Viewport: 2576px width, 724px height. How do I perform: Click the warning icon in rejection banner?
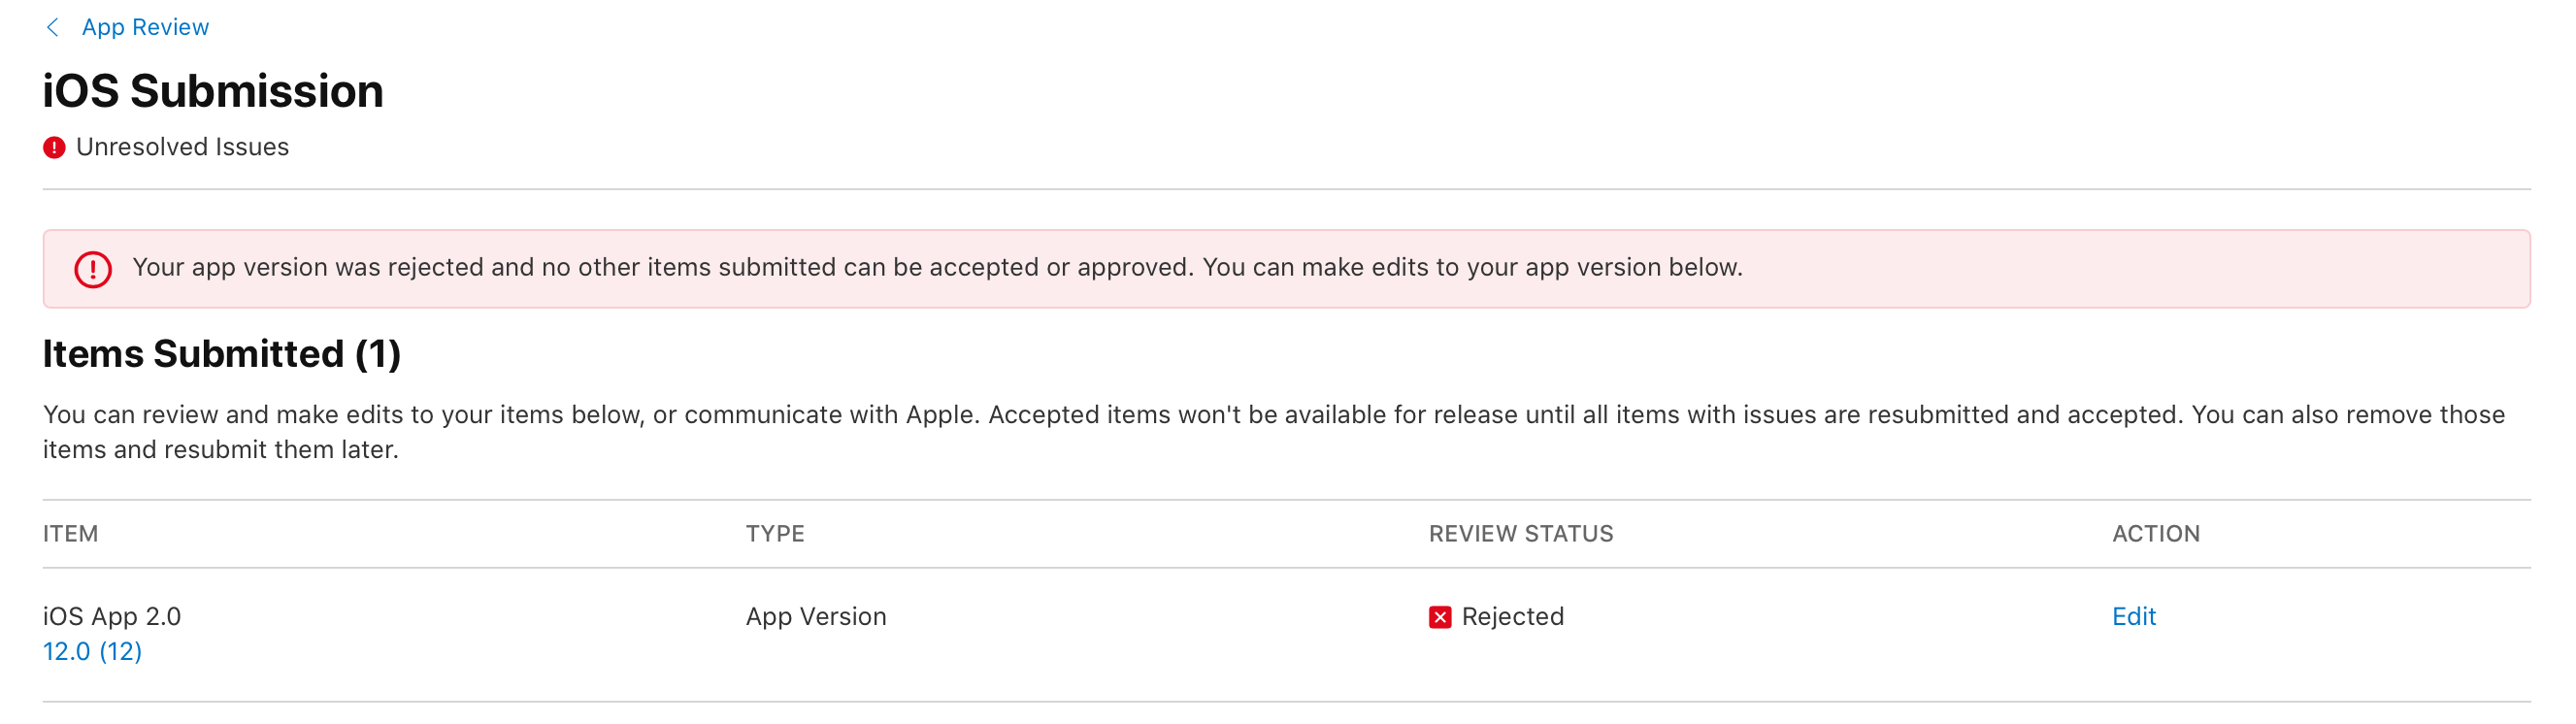pyautogui.click(x=93, y=269)
